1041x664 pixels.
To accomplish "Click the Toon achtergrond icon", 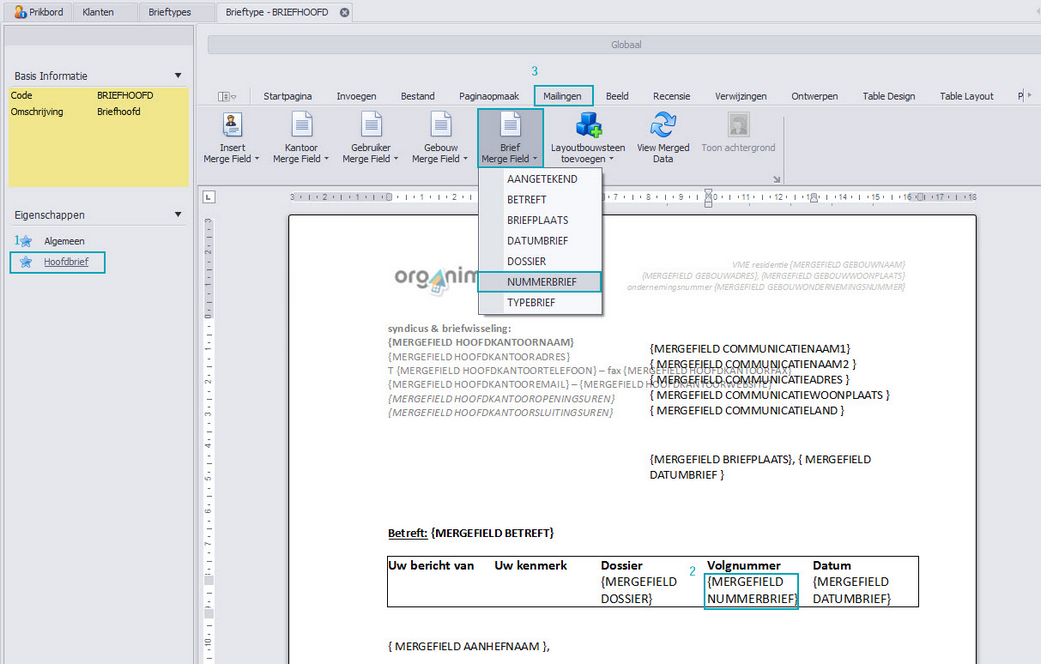I will (738, 124).
